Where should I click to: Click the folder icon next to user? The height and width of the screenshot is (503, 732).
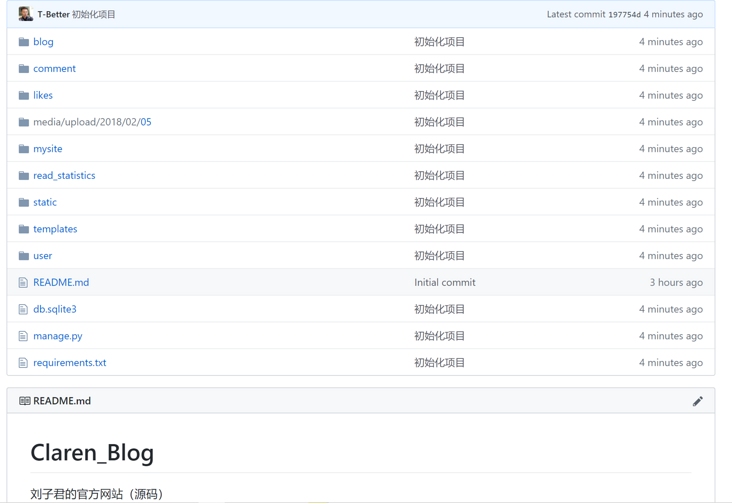pos(24,256)
